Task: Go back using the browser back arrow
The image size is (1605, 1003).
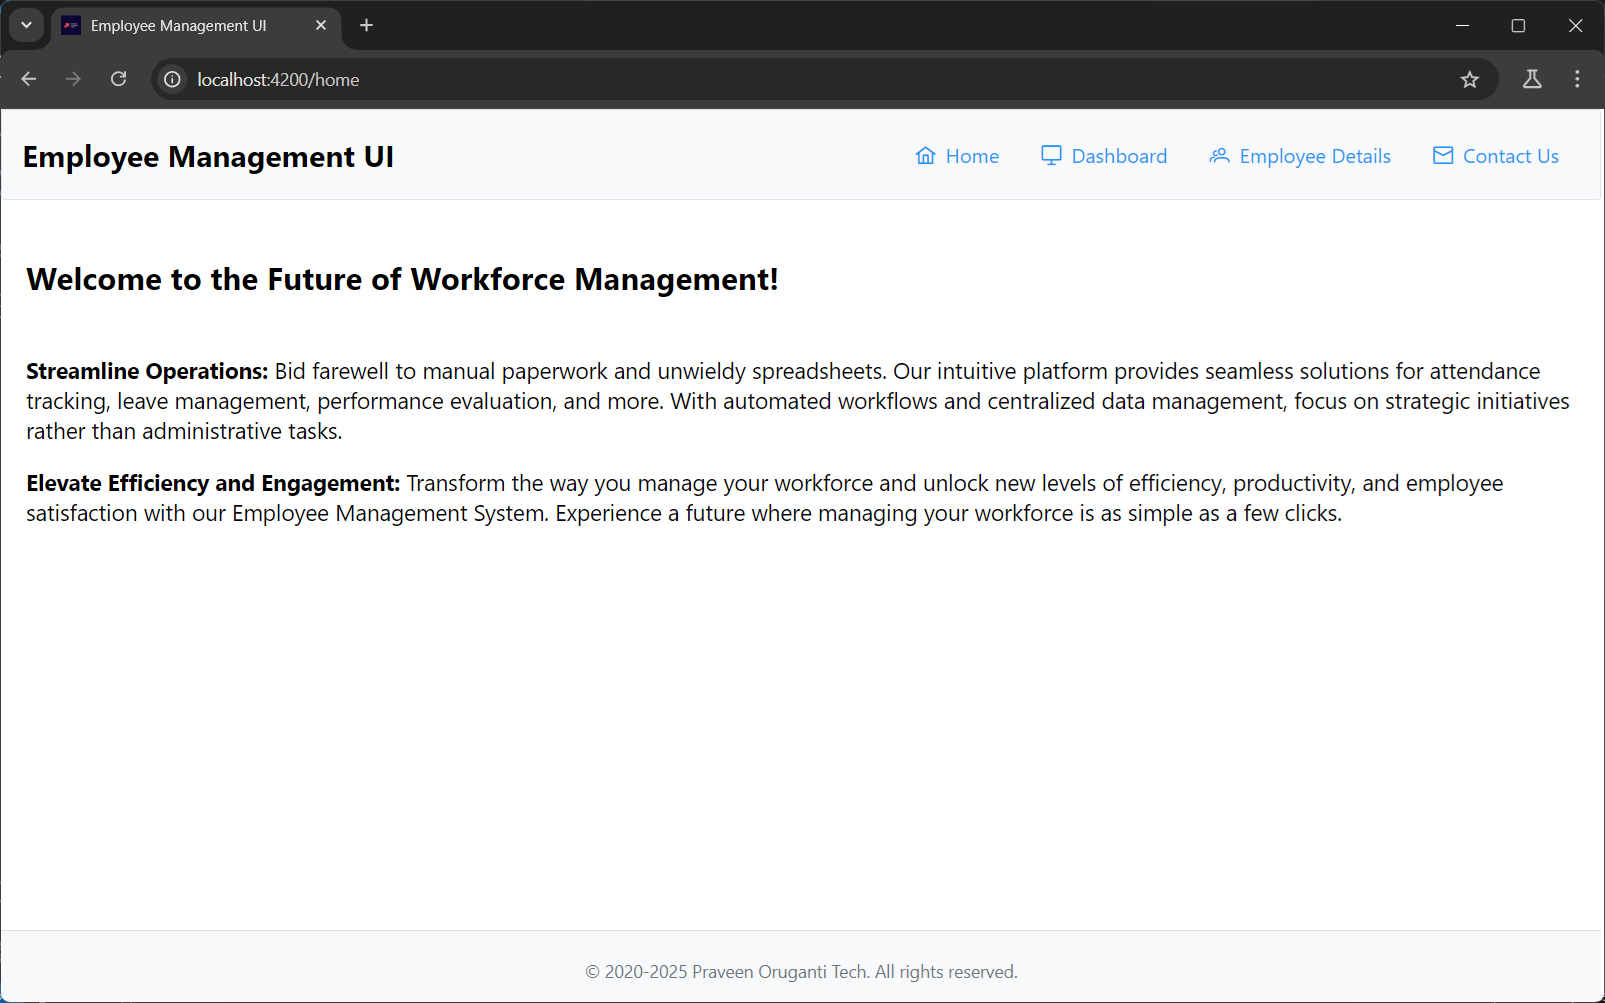Action: pyautogui.click(x=29, y=79)
